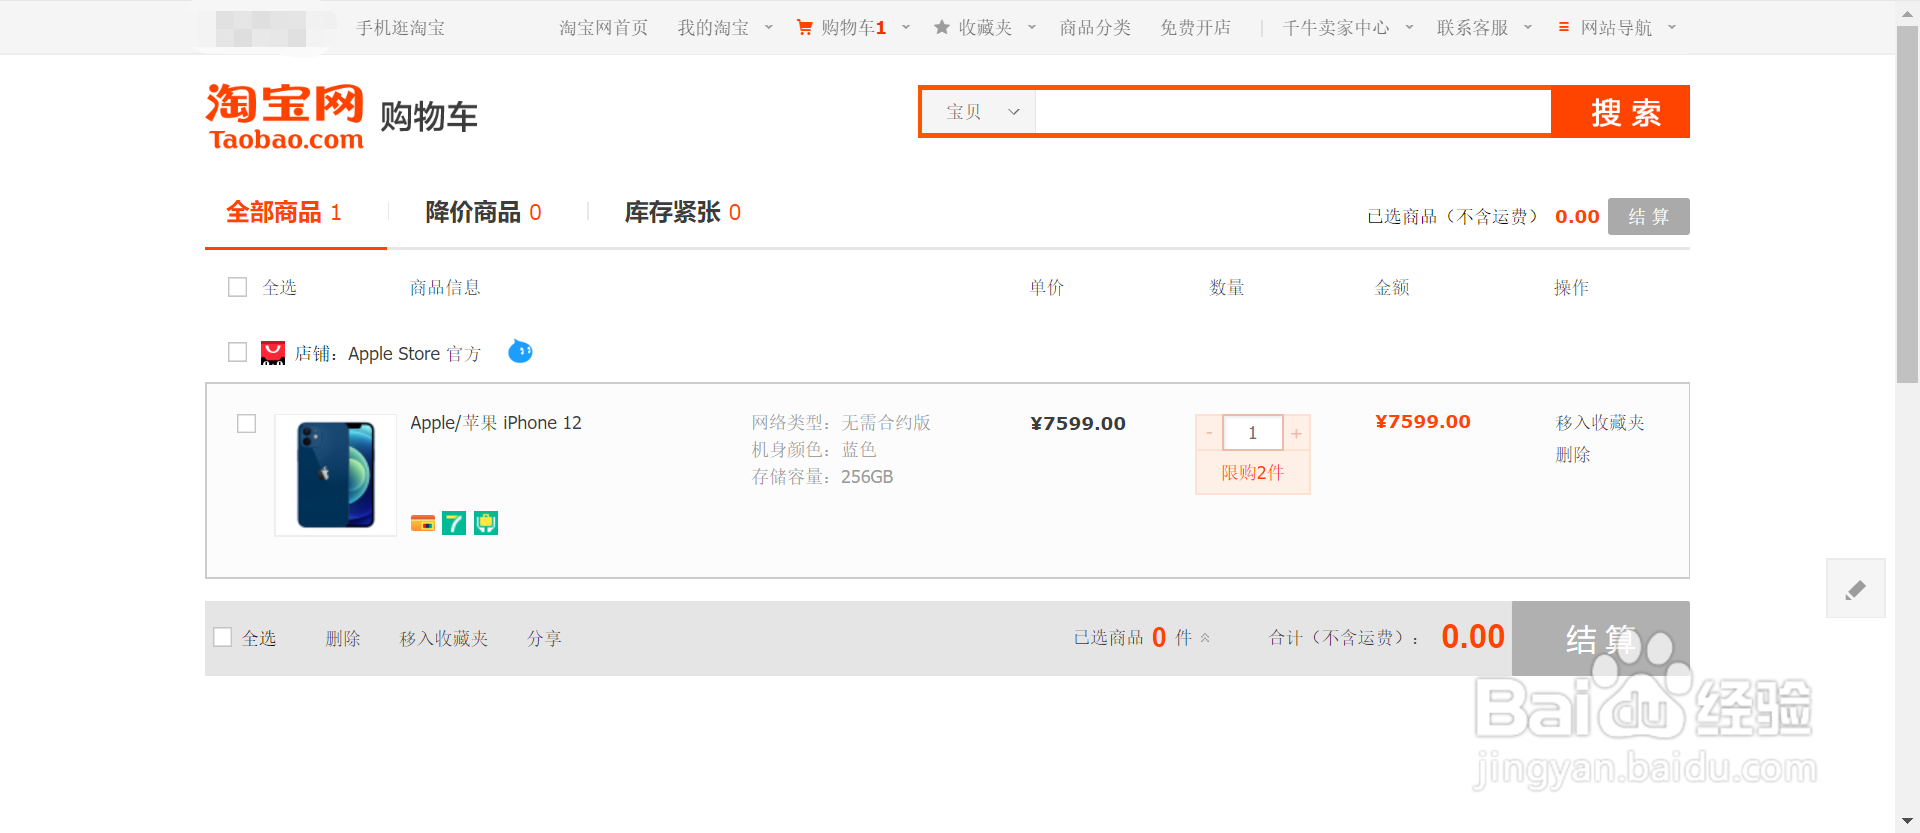
Task: Open 商品分类 in top menu
Action: coord(1095,28)
